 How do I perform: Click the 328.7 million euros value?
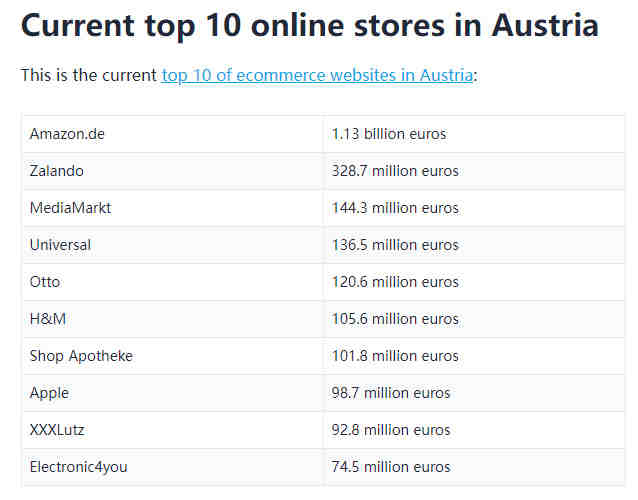click(x=395, y=171)
